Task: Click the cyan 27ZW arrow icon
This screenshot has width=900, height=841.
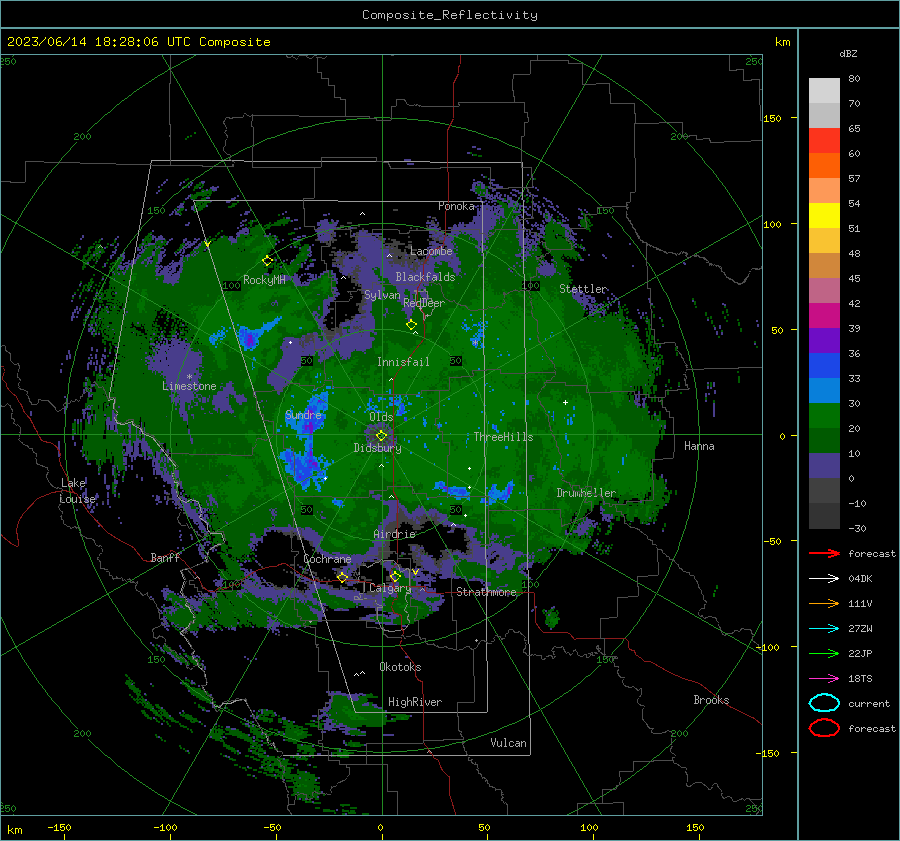Action: pos(824,628)
